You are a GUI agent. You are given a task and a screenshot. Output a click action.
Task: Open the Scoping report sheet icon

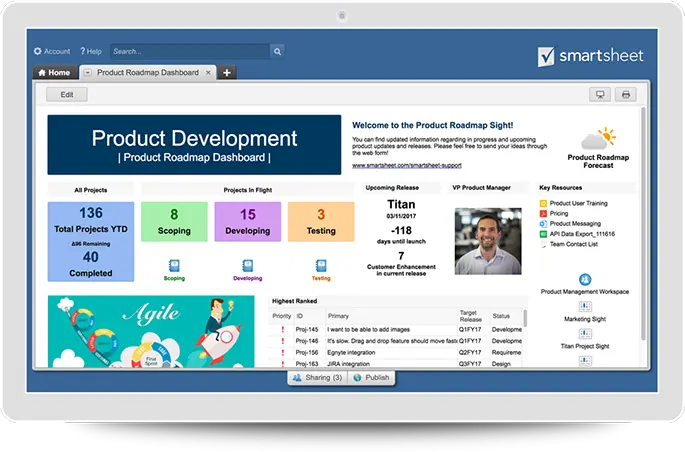(174, 266)
